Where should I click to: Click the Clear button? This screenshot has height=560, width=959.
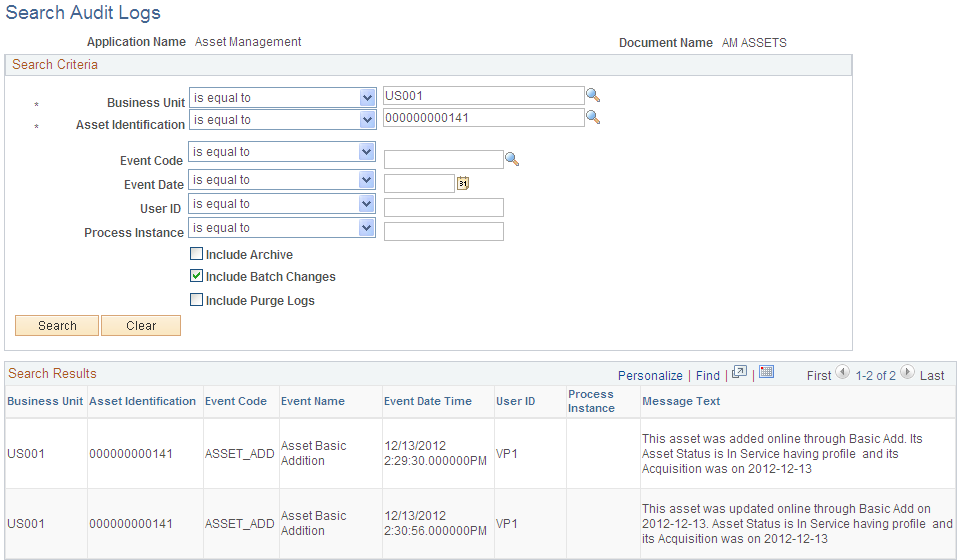(141, 326)
